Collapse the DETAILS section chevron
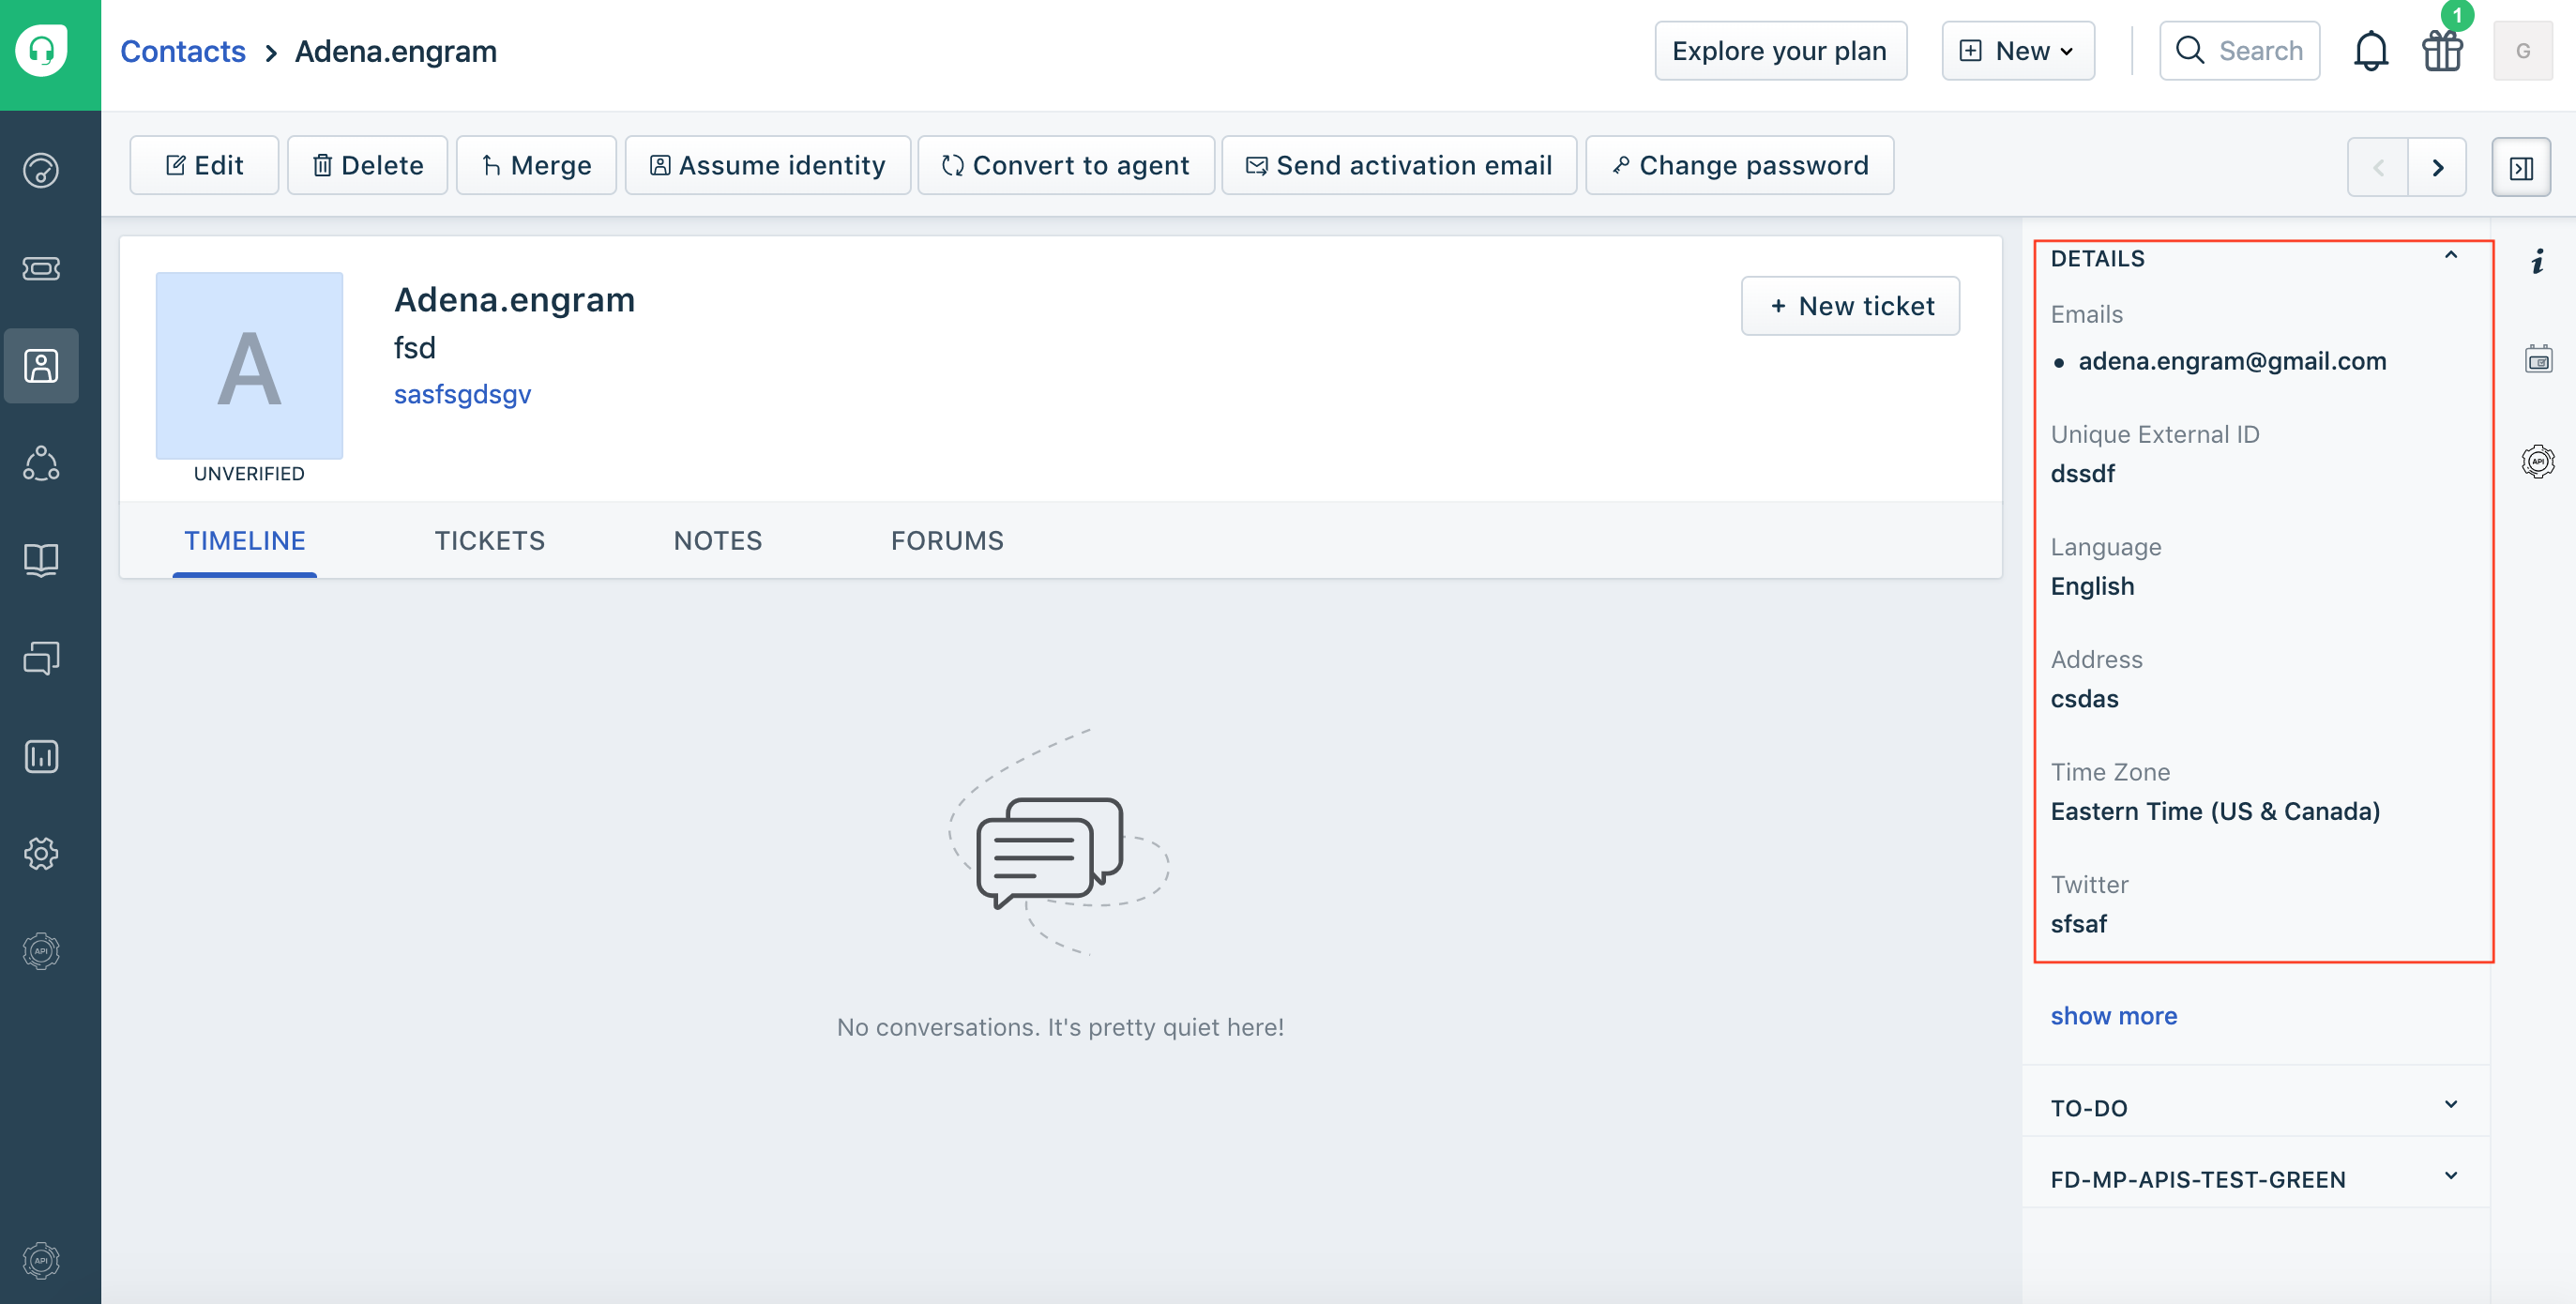 click(2450, 256)
